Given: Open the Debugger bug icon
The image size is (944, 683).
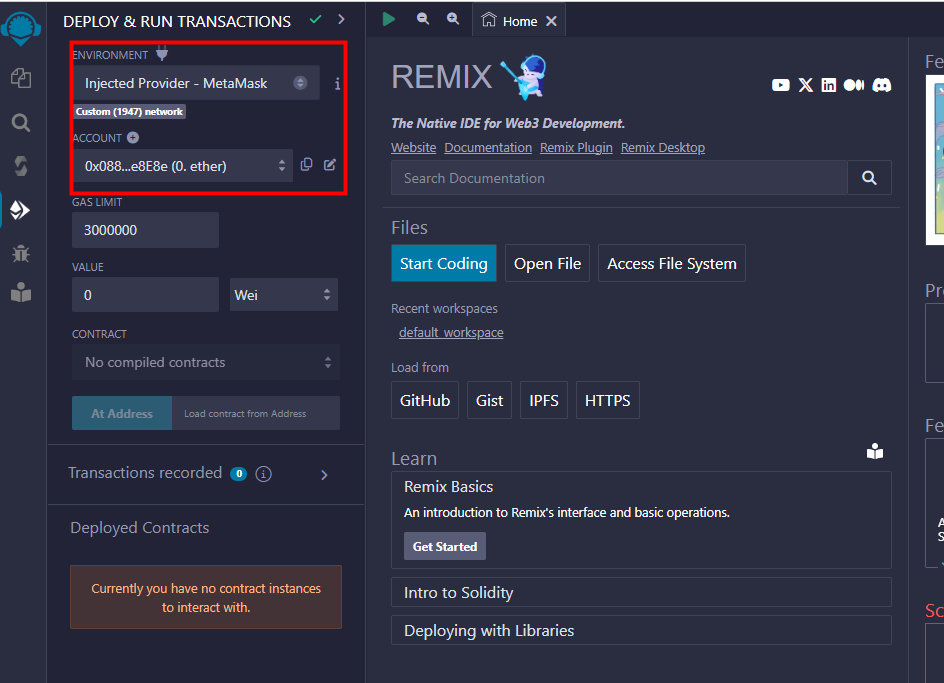Looking at the screenshot, I should (21, 254).
